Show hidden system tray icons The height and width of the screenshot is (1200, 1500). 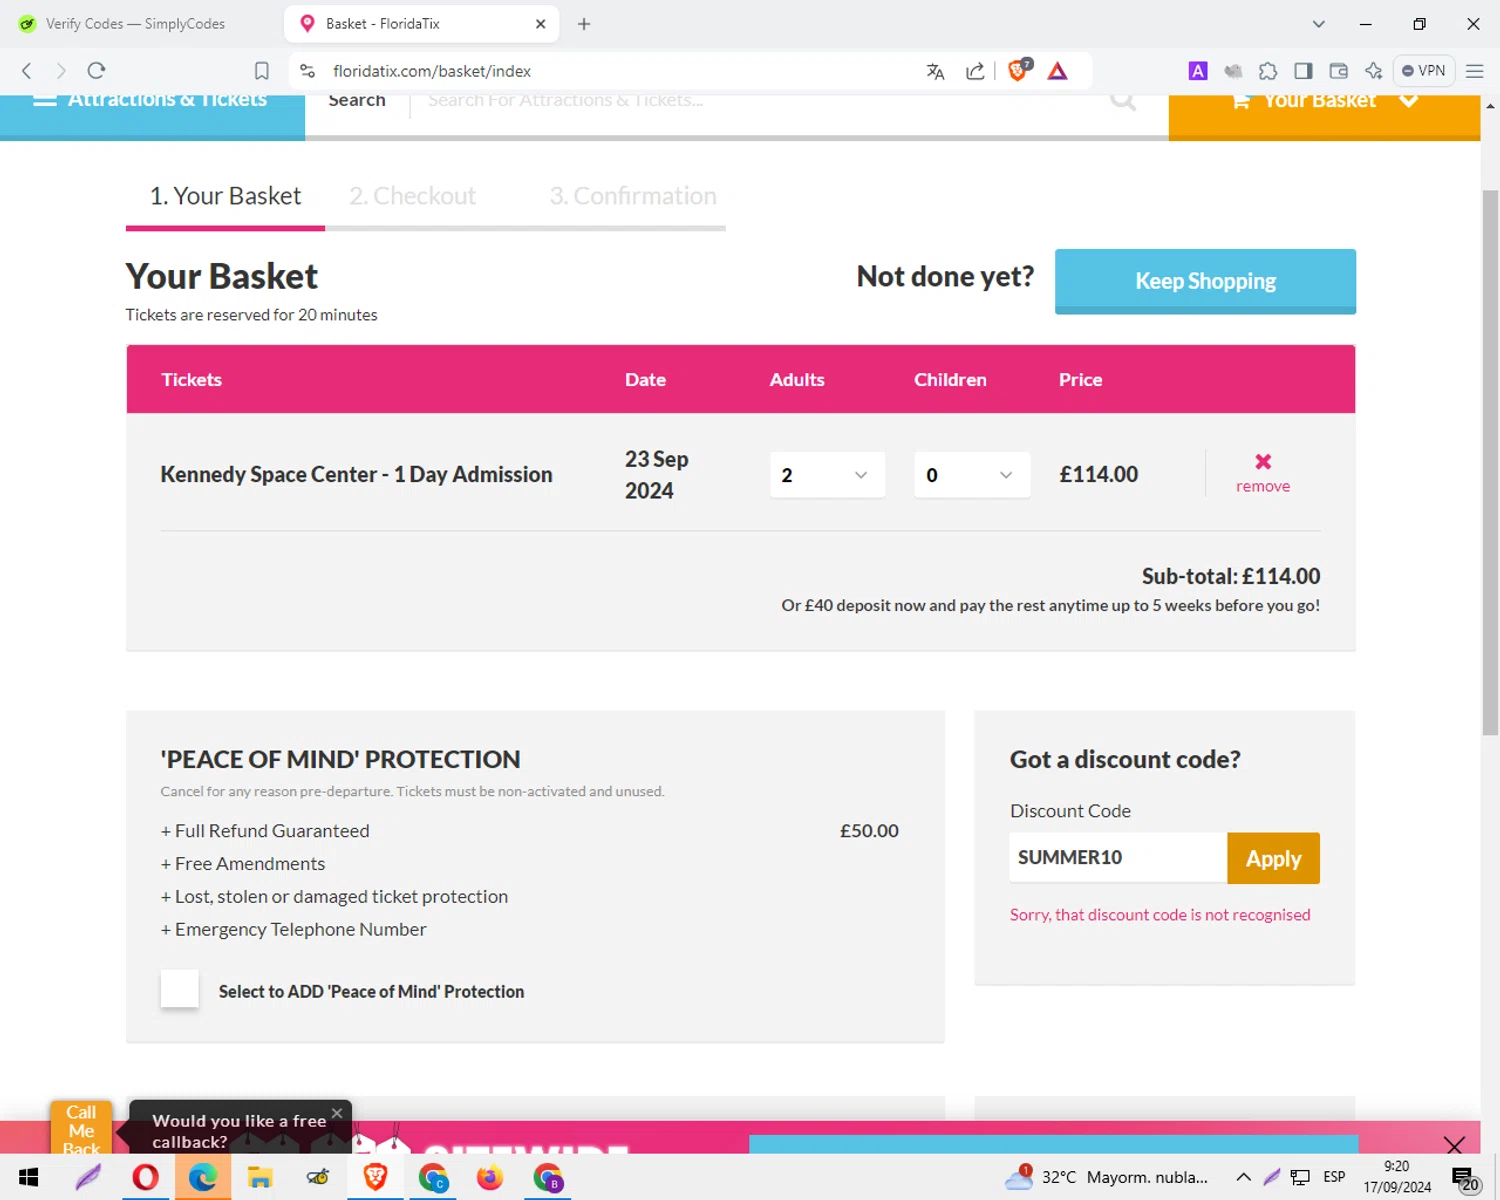tap(1243, 1177)
